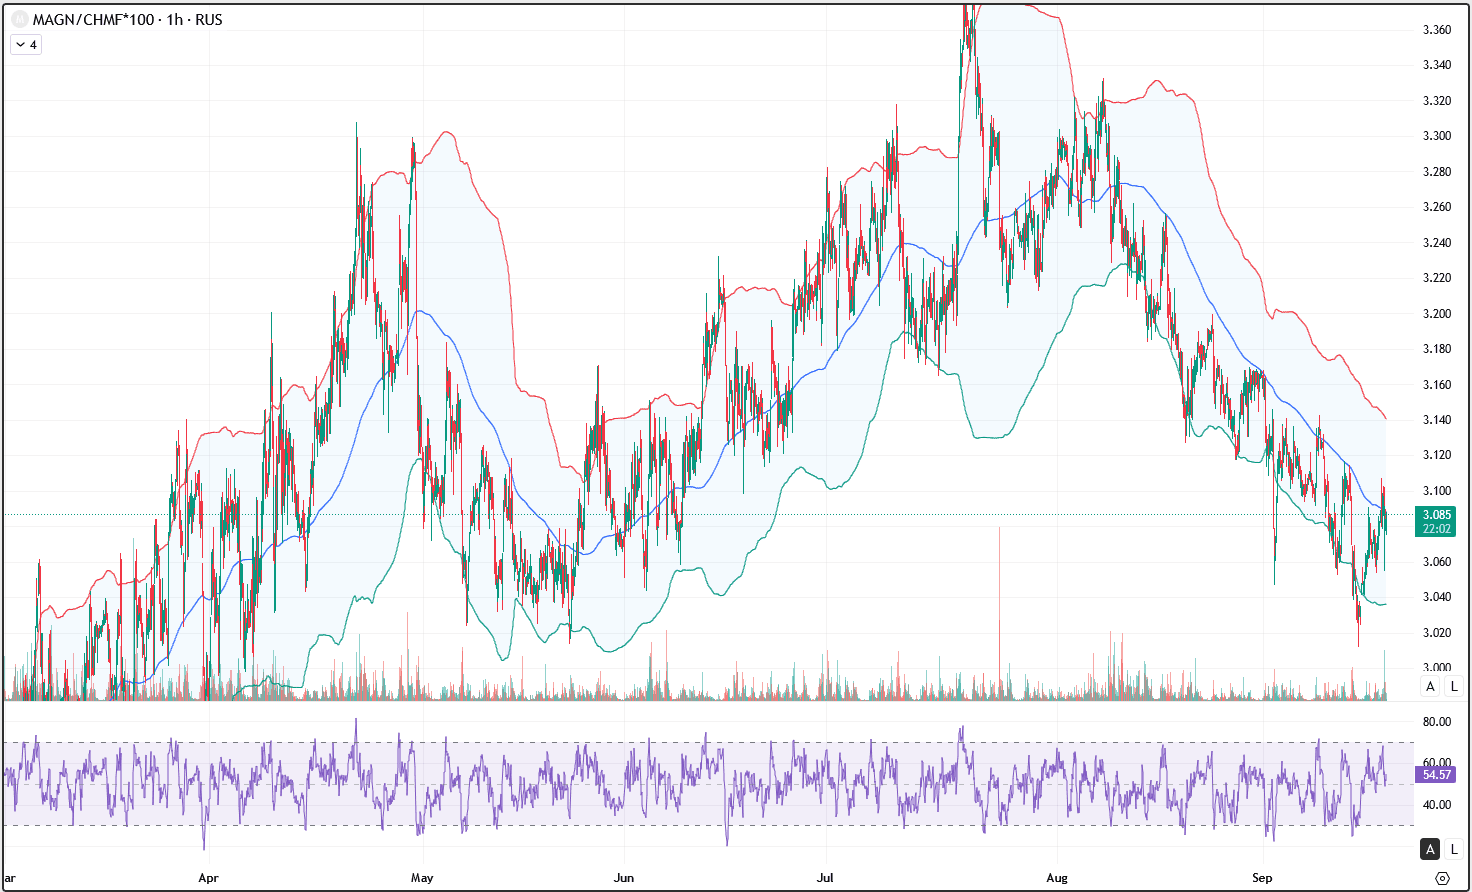This screenshot has width=1472, height=892.
Task: Click the 3.360 price axis label
Action: point(1437,30)
